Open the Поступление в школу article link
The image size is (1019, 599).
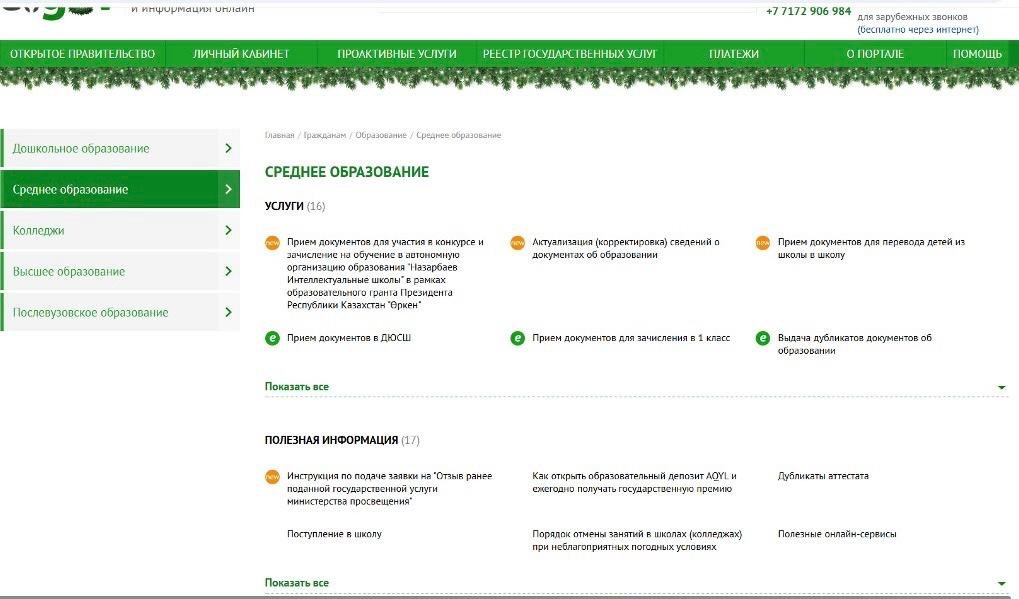(x=334, y=534)
